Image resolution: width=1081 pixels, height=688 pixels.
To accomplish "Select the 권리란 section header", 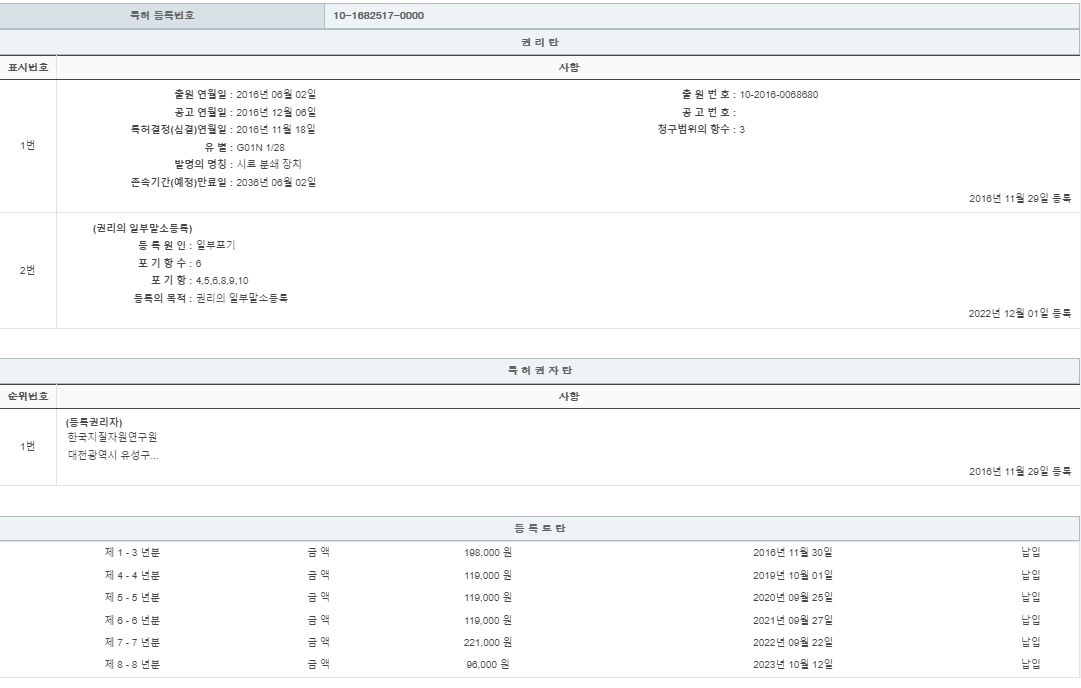I will coord(540,42).
